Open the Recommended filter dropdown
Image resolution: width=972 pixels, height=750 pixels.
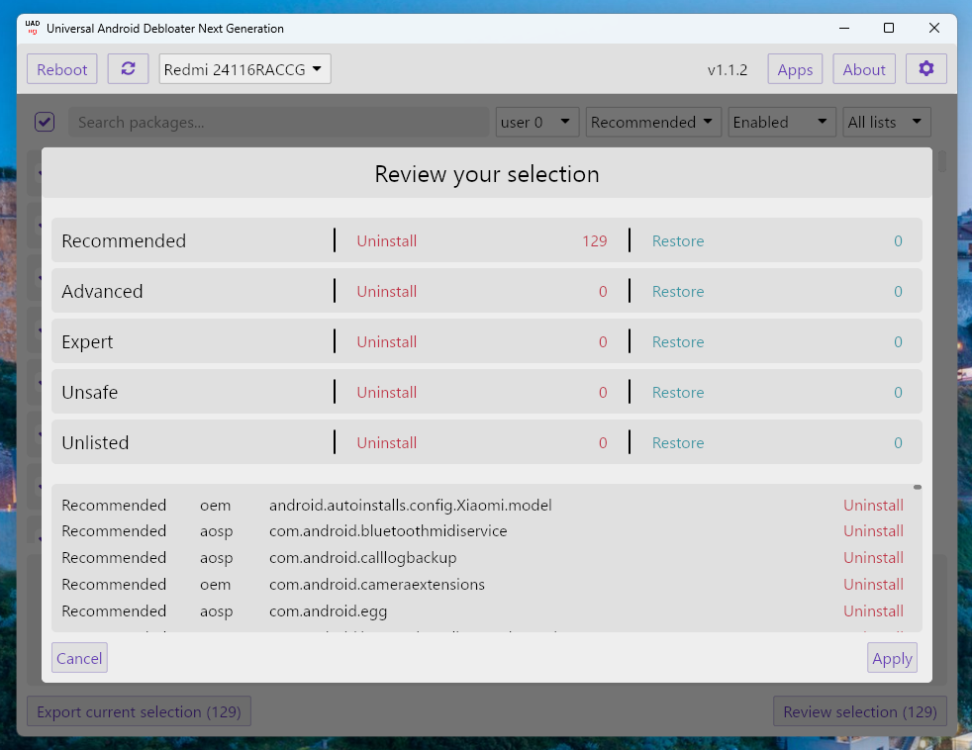653,122
